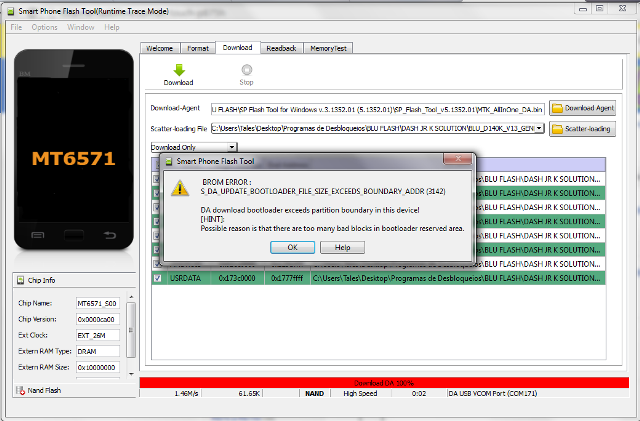Click the High Speed status bar entry
This screenshot has width=640, height=421.
(360, 394)
